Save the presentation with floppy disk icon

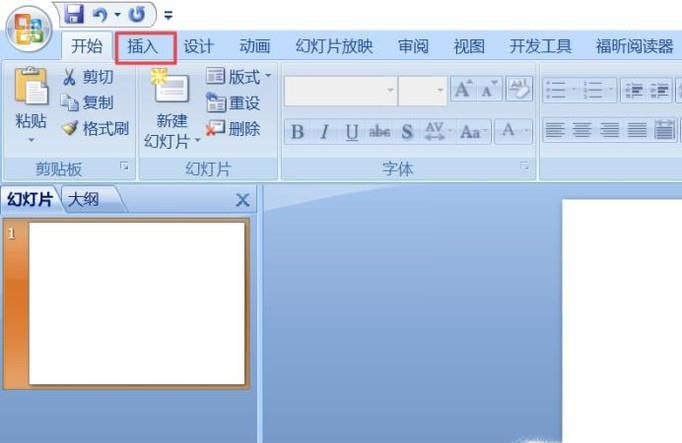tap(74, 15)
